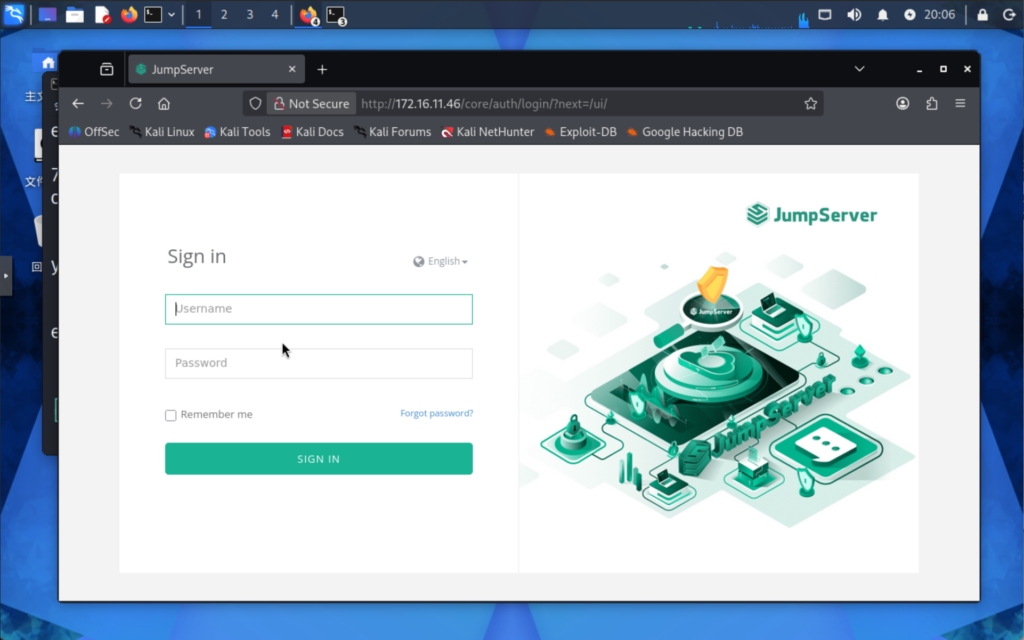This screenshot has height=640, width=1024.
Task: Open the list all tabs chevron
Action: tap(859, 70)
